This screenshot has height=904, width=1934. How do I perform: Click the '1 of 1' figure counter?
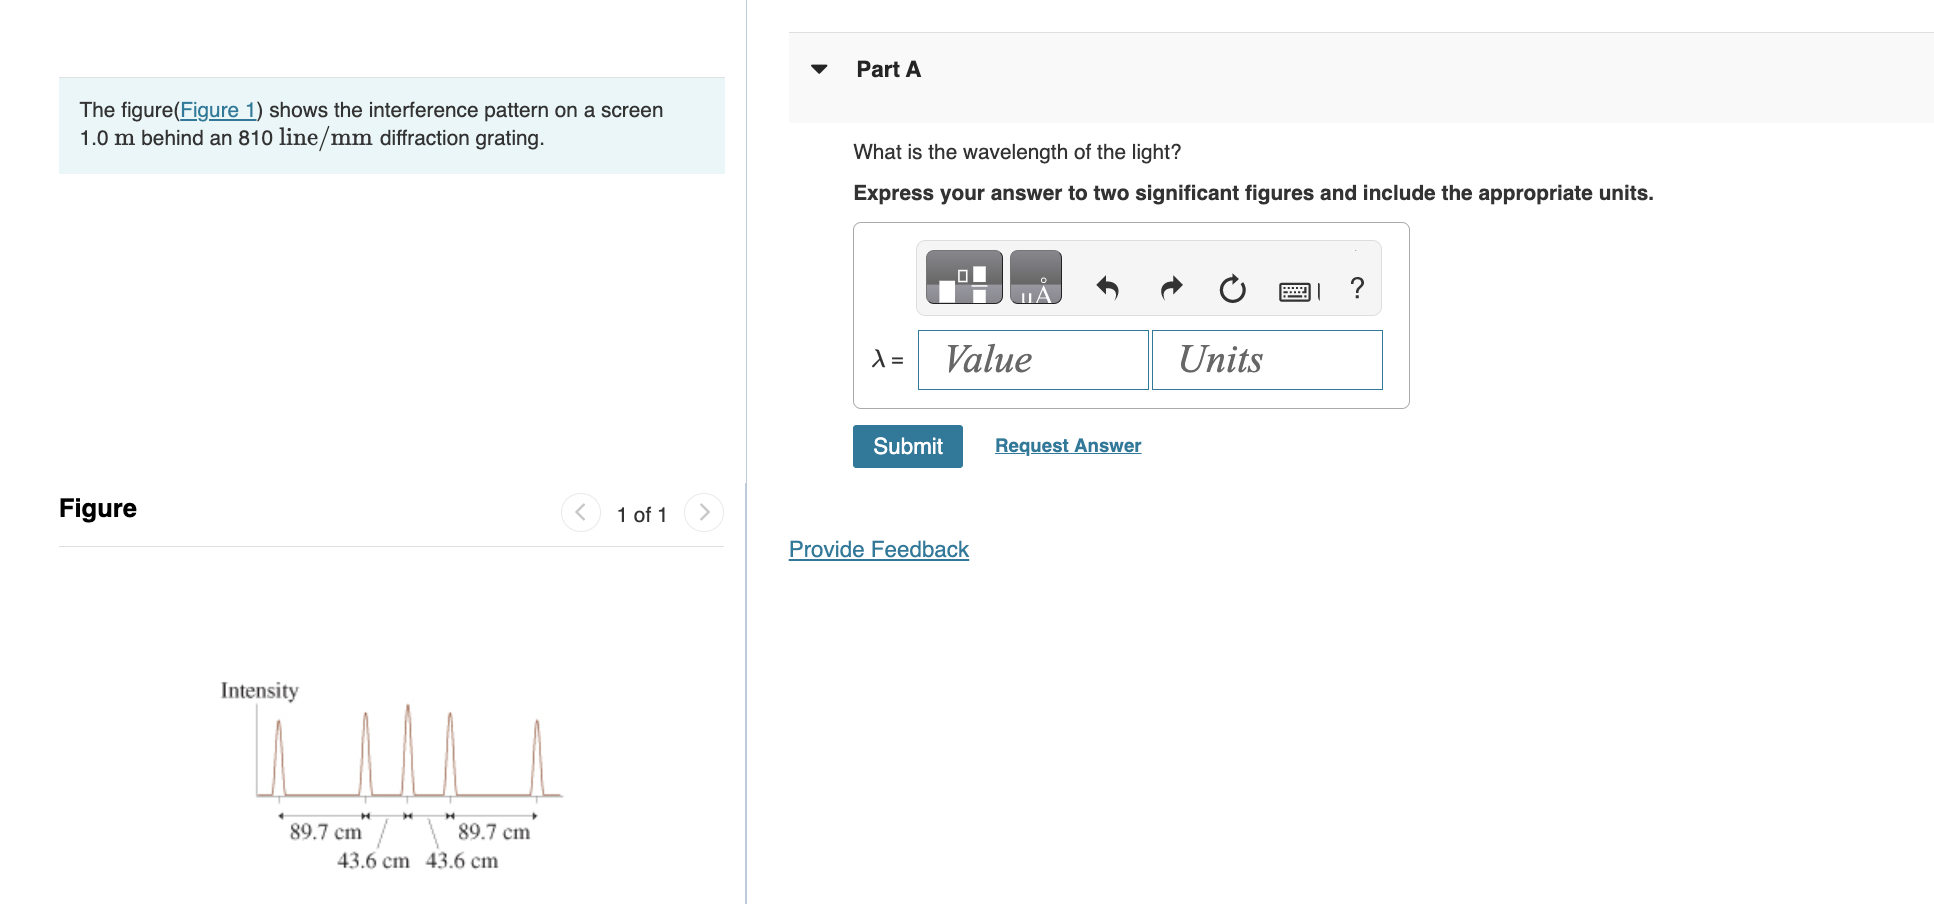[x=642, y=514]
